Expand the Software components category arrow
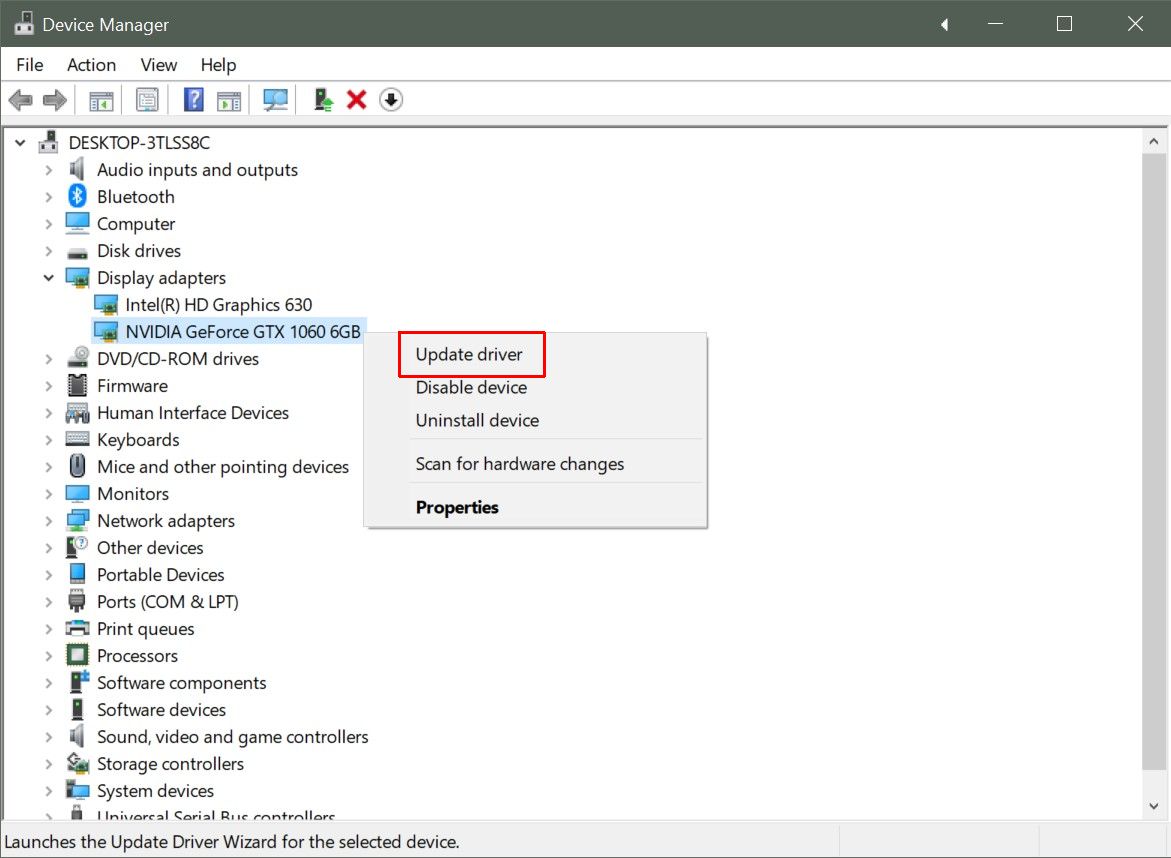 49,683
